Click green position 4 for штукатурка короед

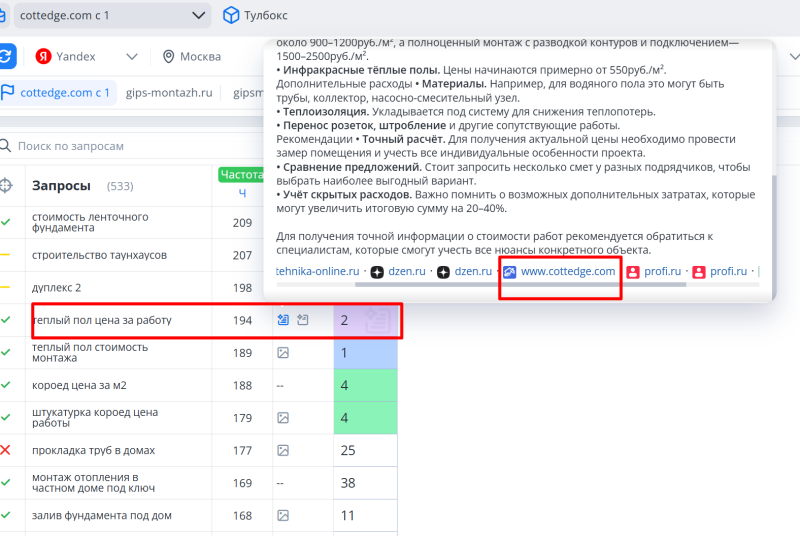coord(365,418)
